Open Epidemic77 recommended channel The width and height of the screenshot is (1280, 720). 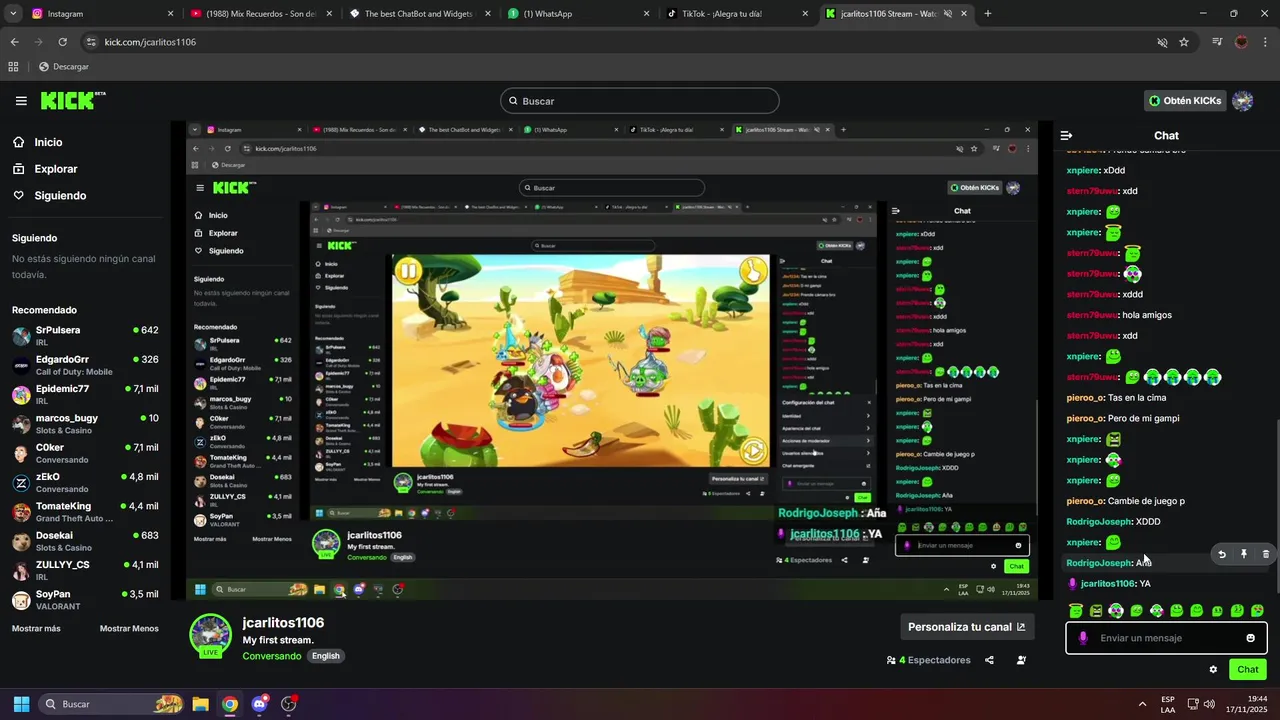[85, 394]
